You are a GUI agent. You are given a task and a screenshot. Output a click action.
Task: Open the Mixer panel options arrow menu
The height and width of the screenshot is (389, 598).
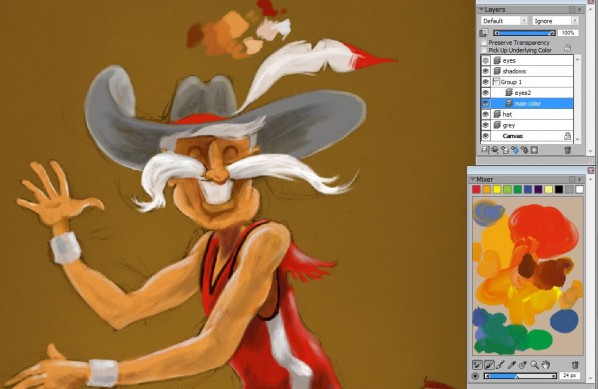click(x=580, y=179)
